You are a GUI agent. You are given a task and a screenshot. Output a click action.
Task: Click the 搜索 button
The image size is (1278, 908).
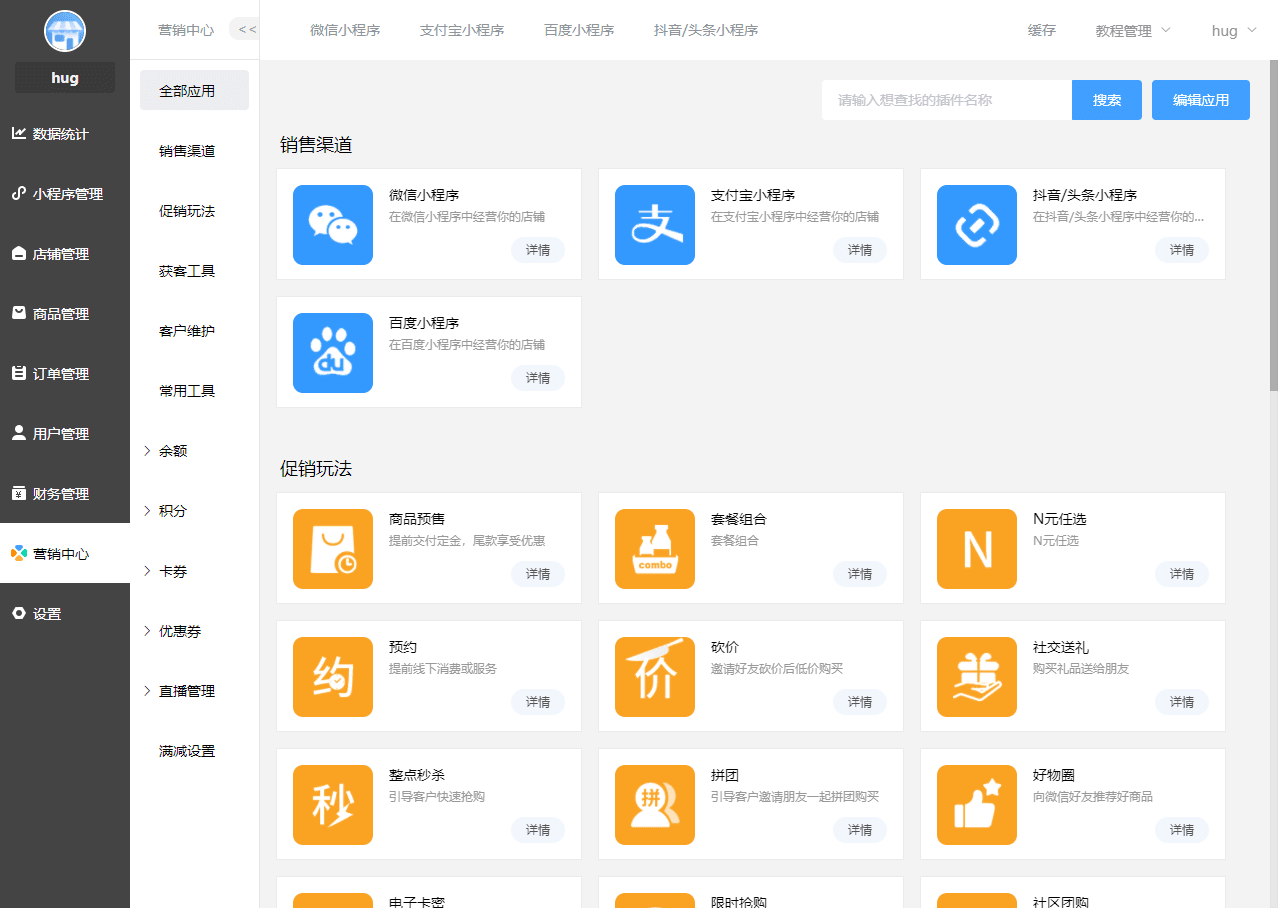click(x=1107, y=100)
